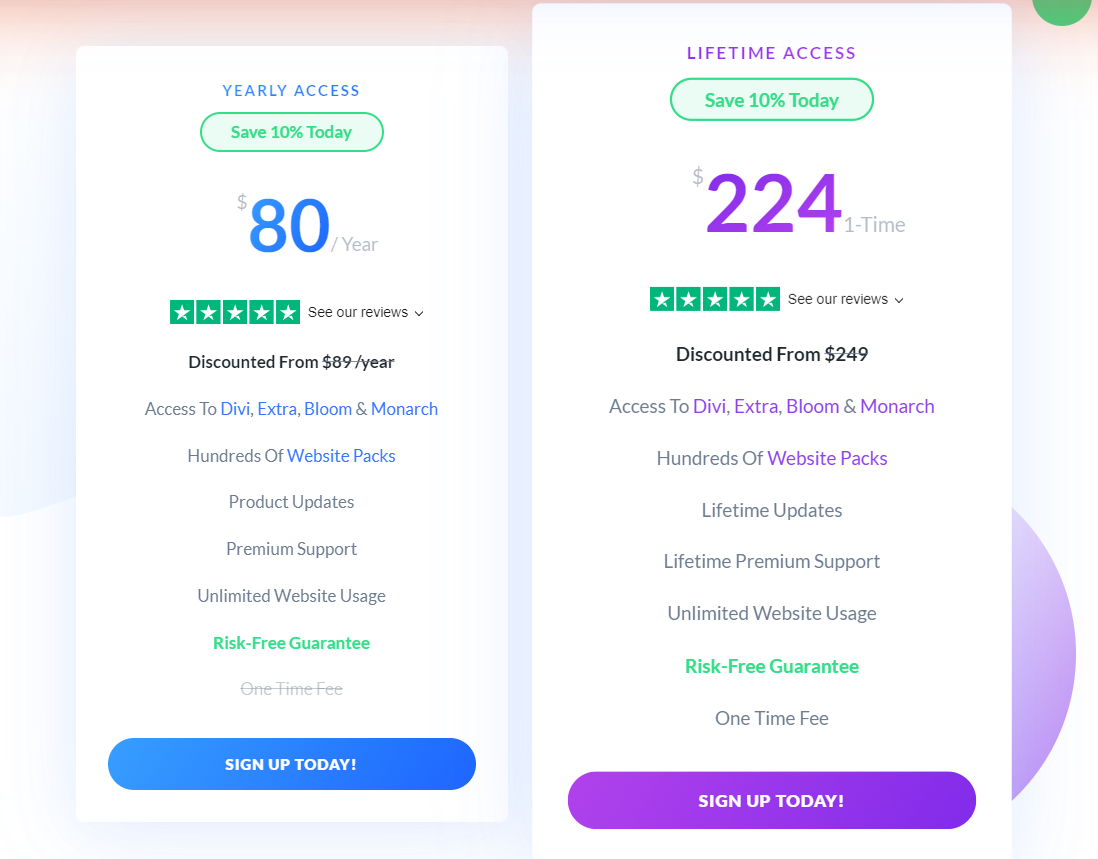Open the purple Bloom link in the lifetime plan
This screenshot has height=859, width=1098.
812,406
